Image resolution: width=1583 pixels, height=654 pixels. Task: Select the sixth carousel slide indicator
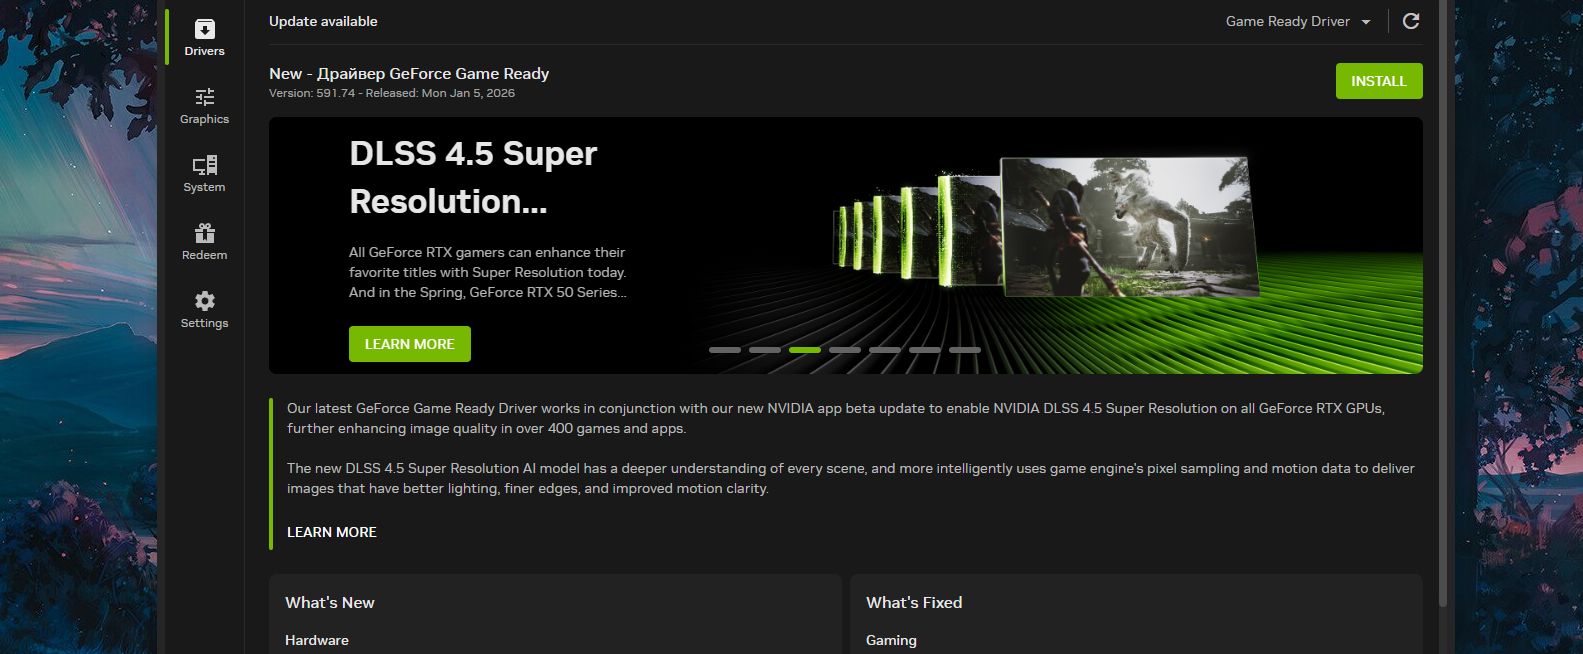click(925, 350)
